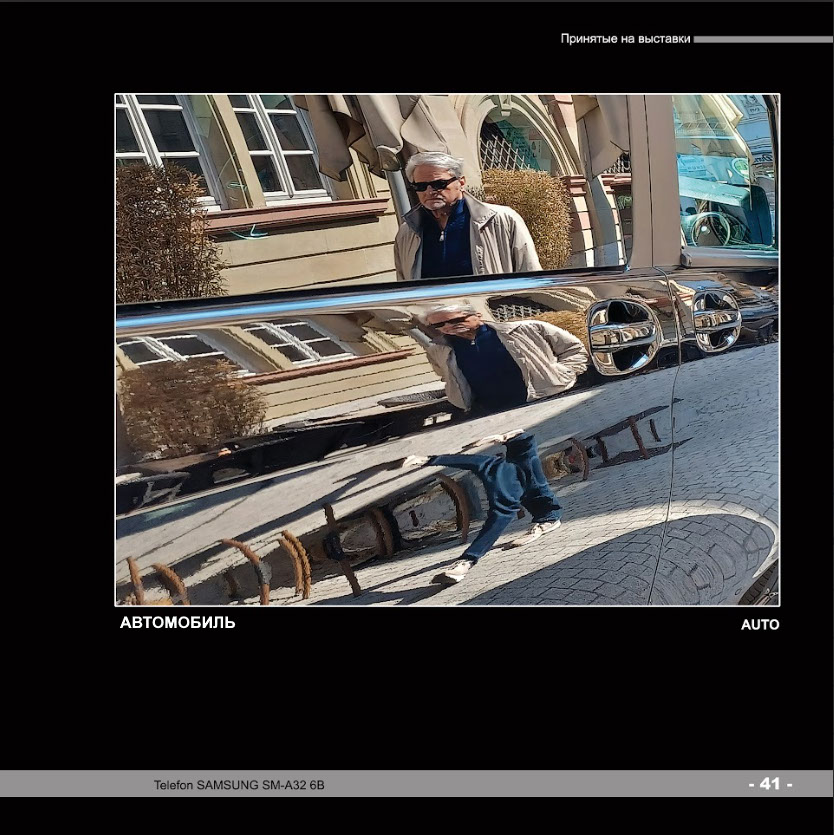Click the footer text 'Telefon SAMSUNG SM-A32 6B'
The image size is (834, 835).
[x=239, y=785]
